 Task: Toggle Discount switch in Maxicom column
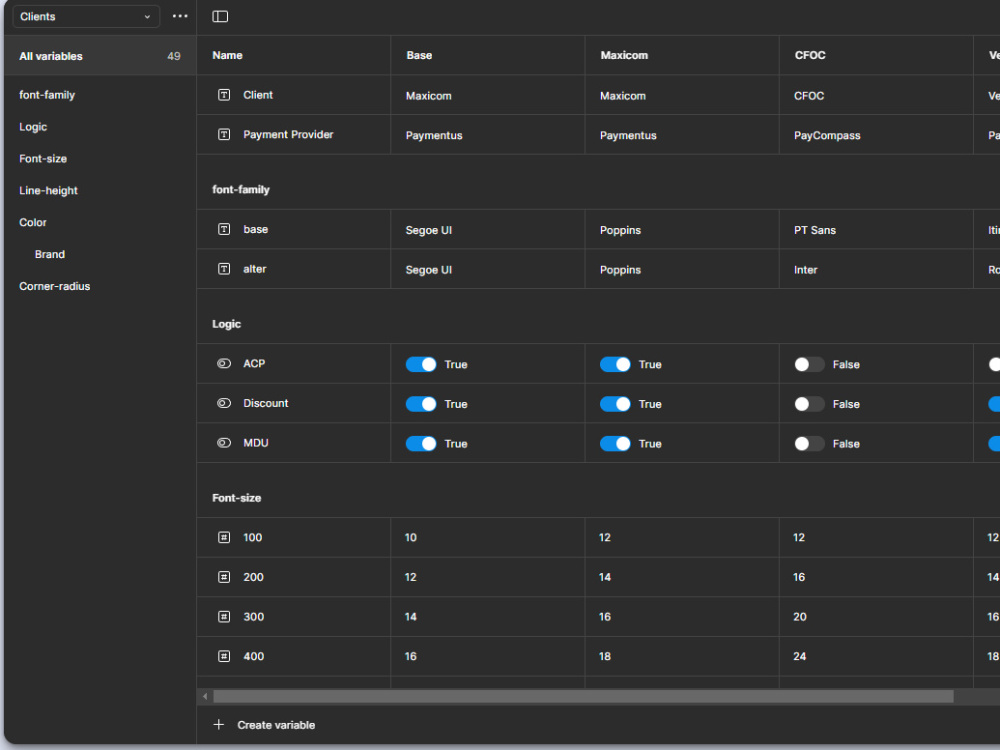[x=615, y=404]
